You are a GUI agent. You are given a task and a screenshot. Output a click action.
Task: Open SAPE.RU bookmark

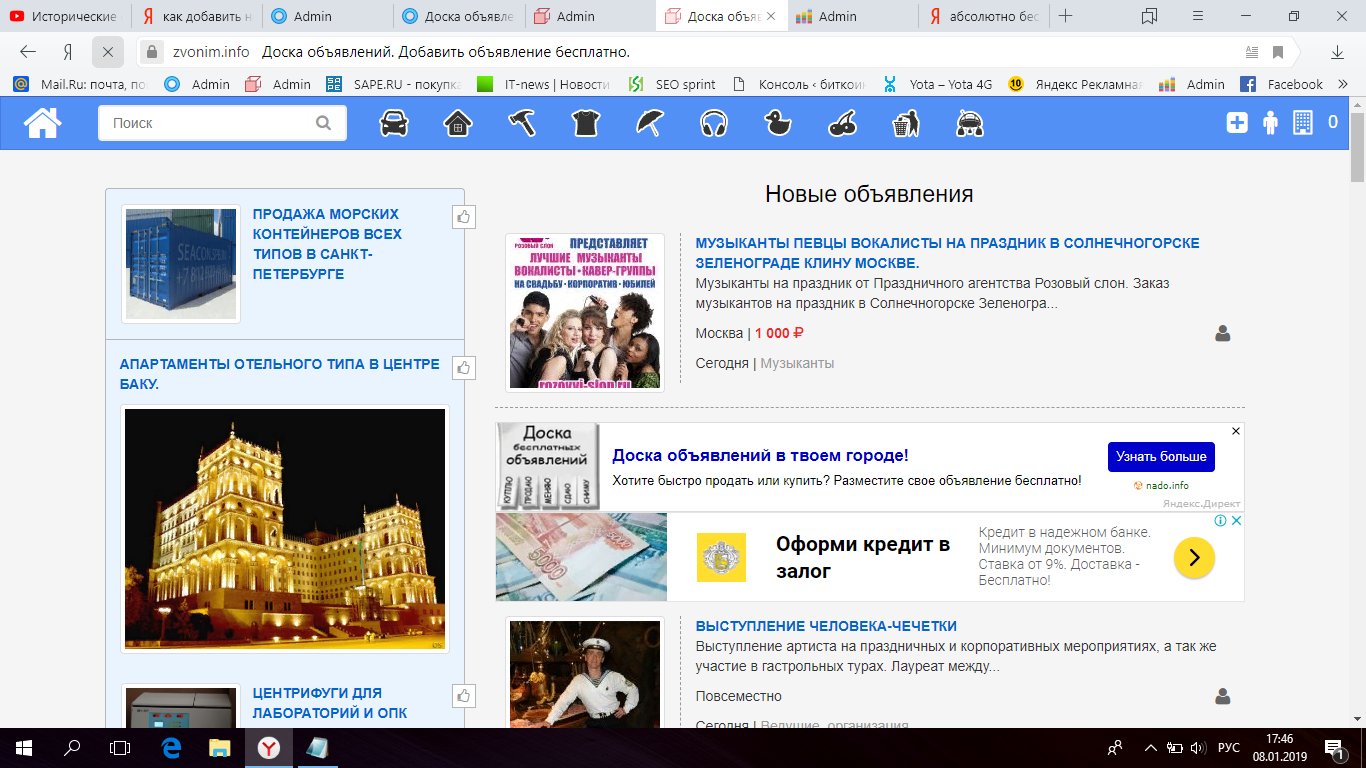pyautogui.click(x=393, y=84)
